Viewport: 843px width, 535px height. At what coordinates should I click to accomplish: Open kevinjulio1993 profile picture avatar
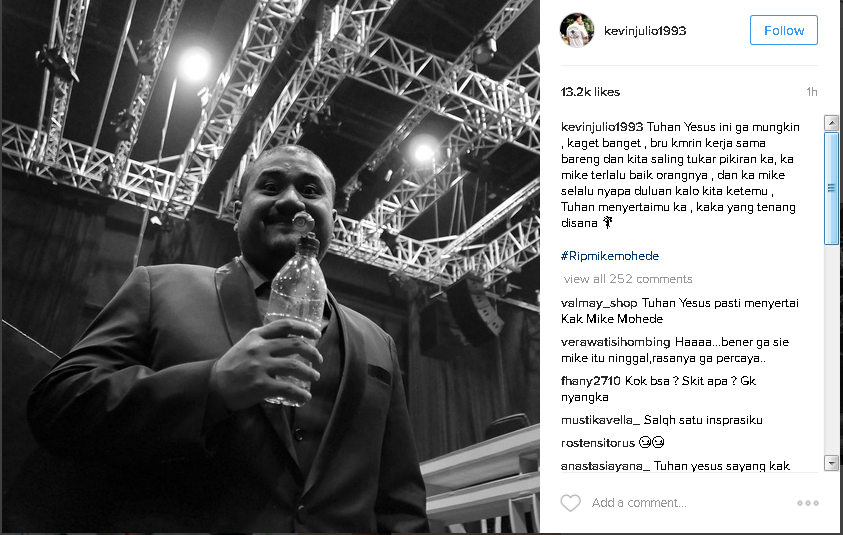(577, 31)
